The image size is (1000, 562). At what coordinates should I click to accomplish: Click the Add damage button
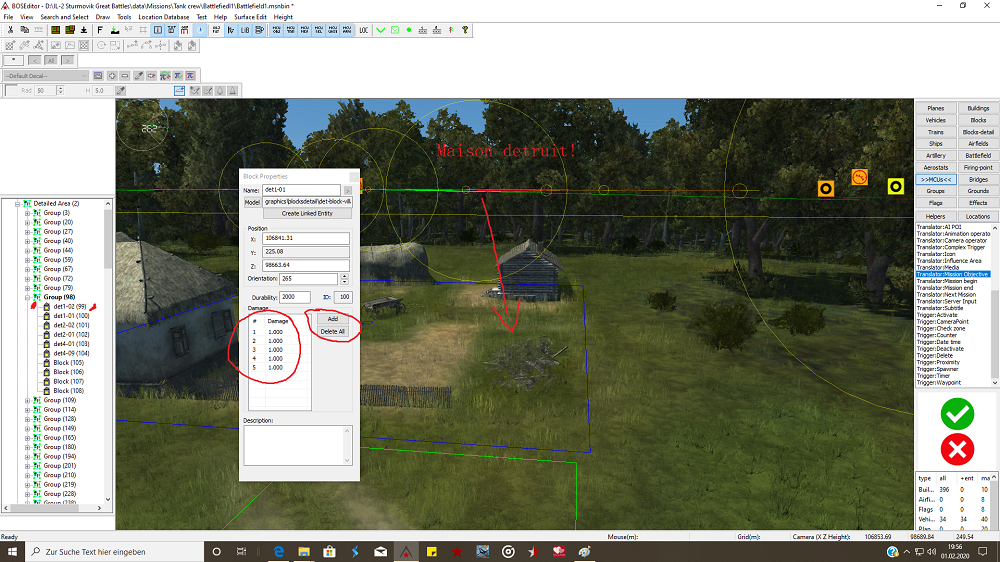(333, 319)
